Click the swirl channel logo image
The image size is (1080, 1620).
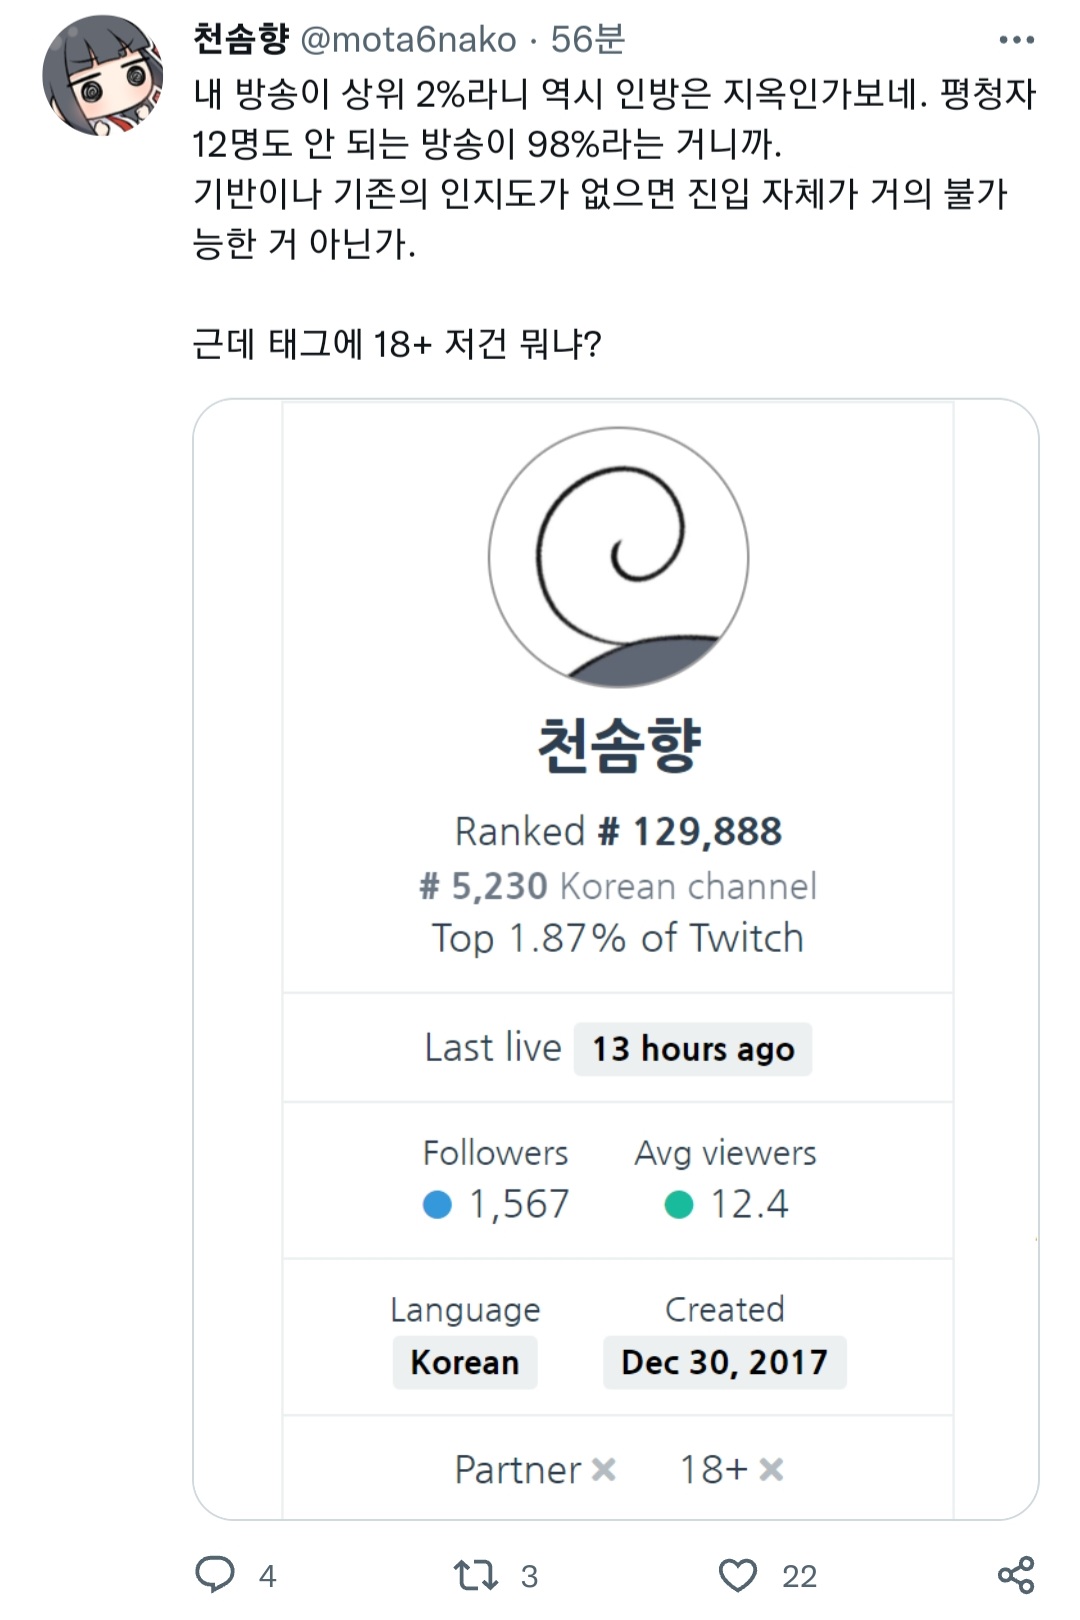coord(618,558)
